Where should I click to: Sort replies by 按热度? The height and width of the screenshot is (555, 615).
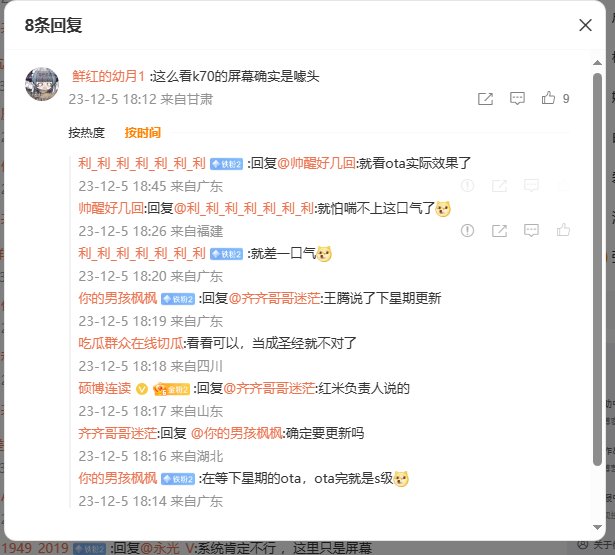tap(86, 133)
